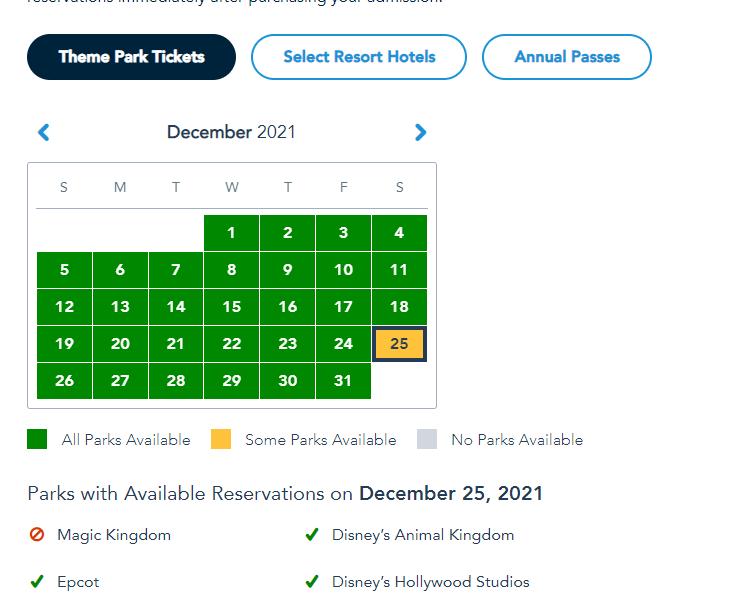Image resolution: width=736 pixels, height=609 pixels.
Task: Pick December 19 on the calendar
Action: point(64,344)
